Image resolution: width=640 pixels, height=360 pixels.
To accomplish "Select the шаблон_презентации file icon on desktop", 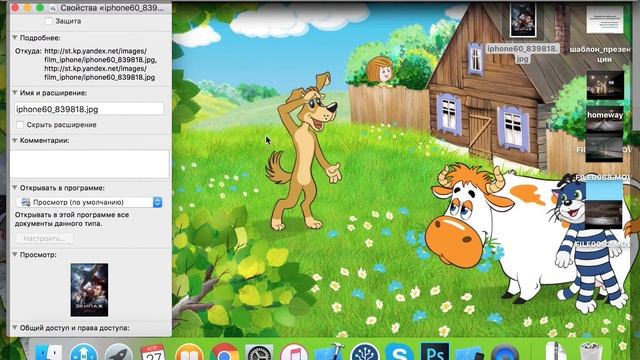I will (605, 20).
